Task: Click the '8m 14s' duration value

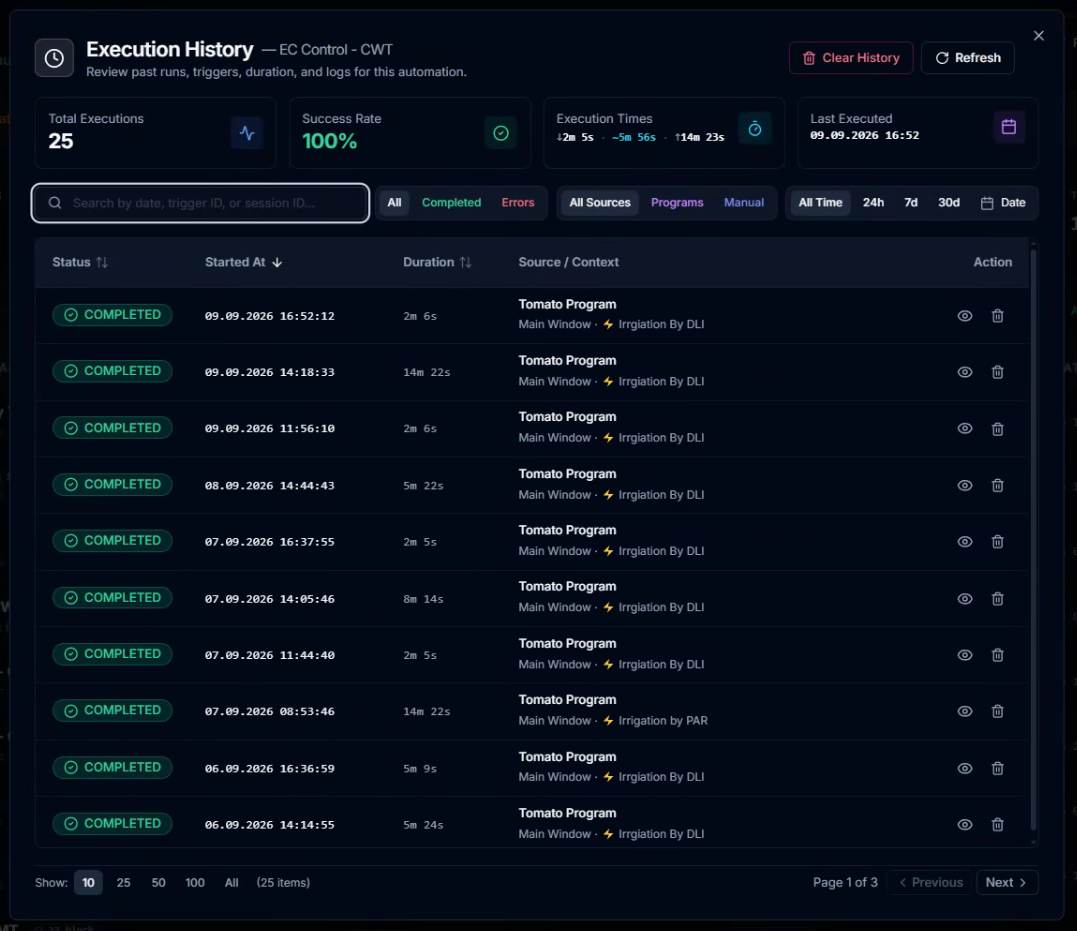Action: coord(423,598)
